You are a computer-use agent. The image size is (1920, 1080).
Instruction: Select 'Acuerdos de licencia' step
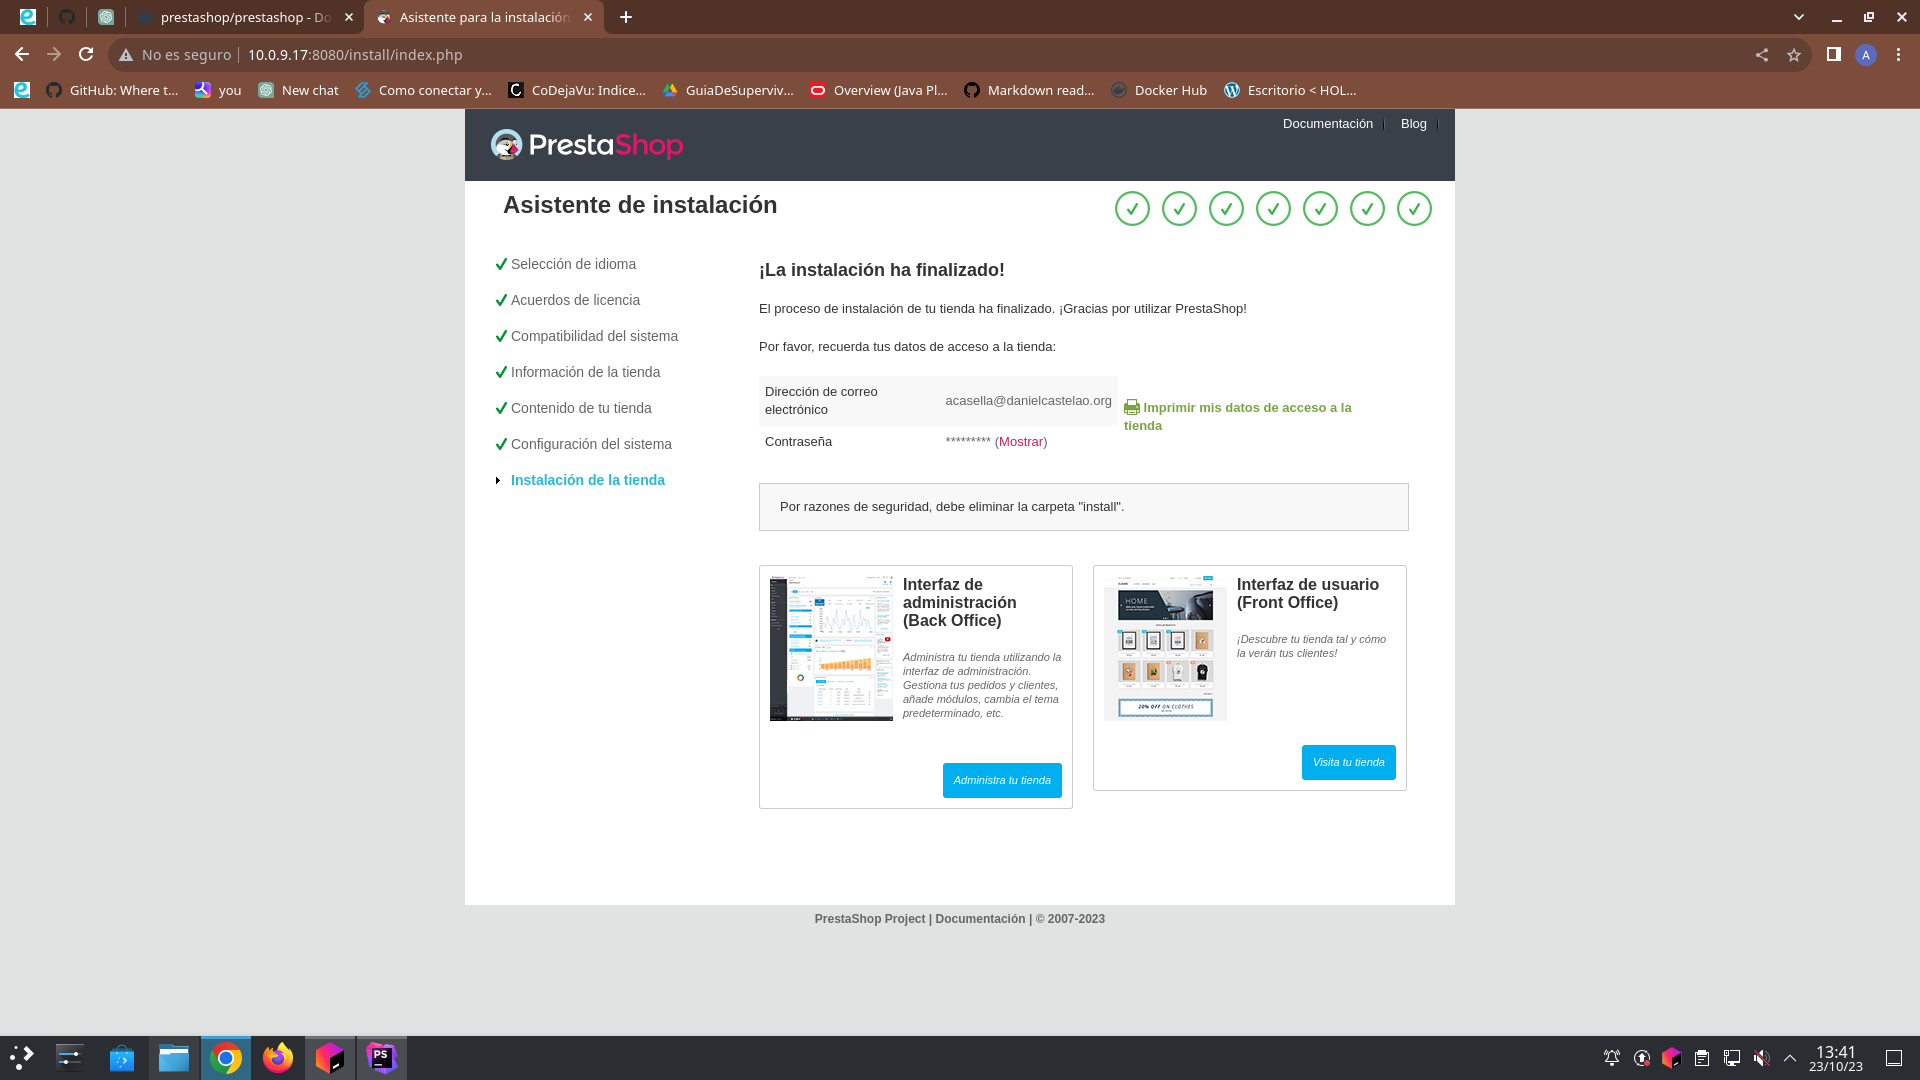(x=575, y=300)
